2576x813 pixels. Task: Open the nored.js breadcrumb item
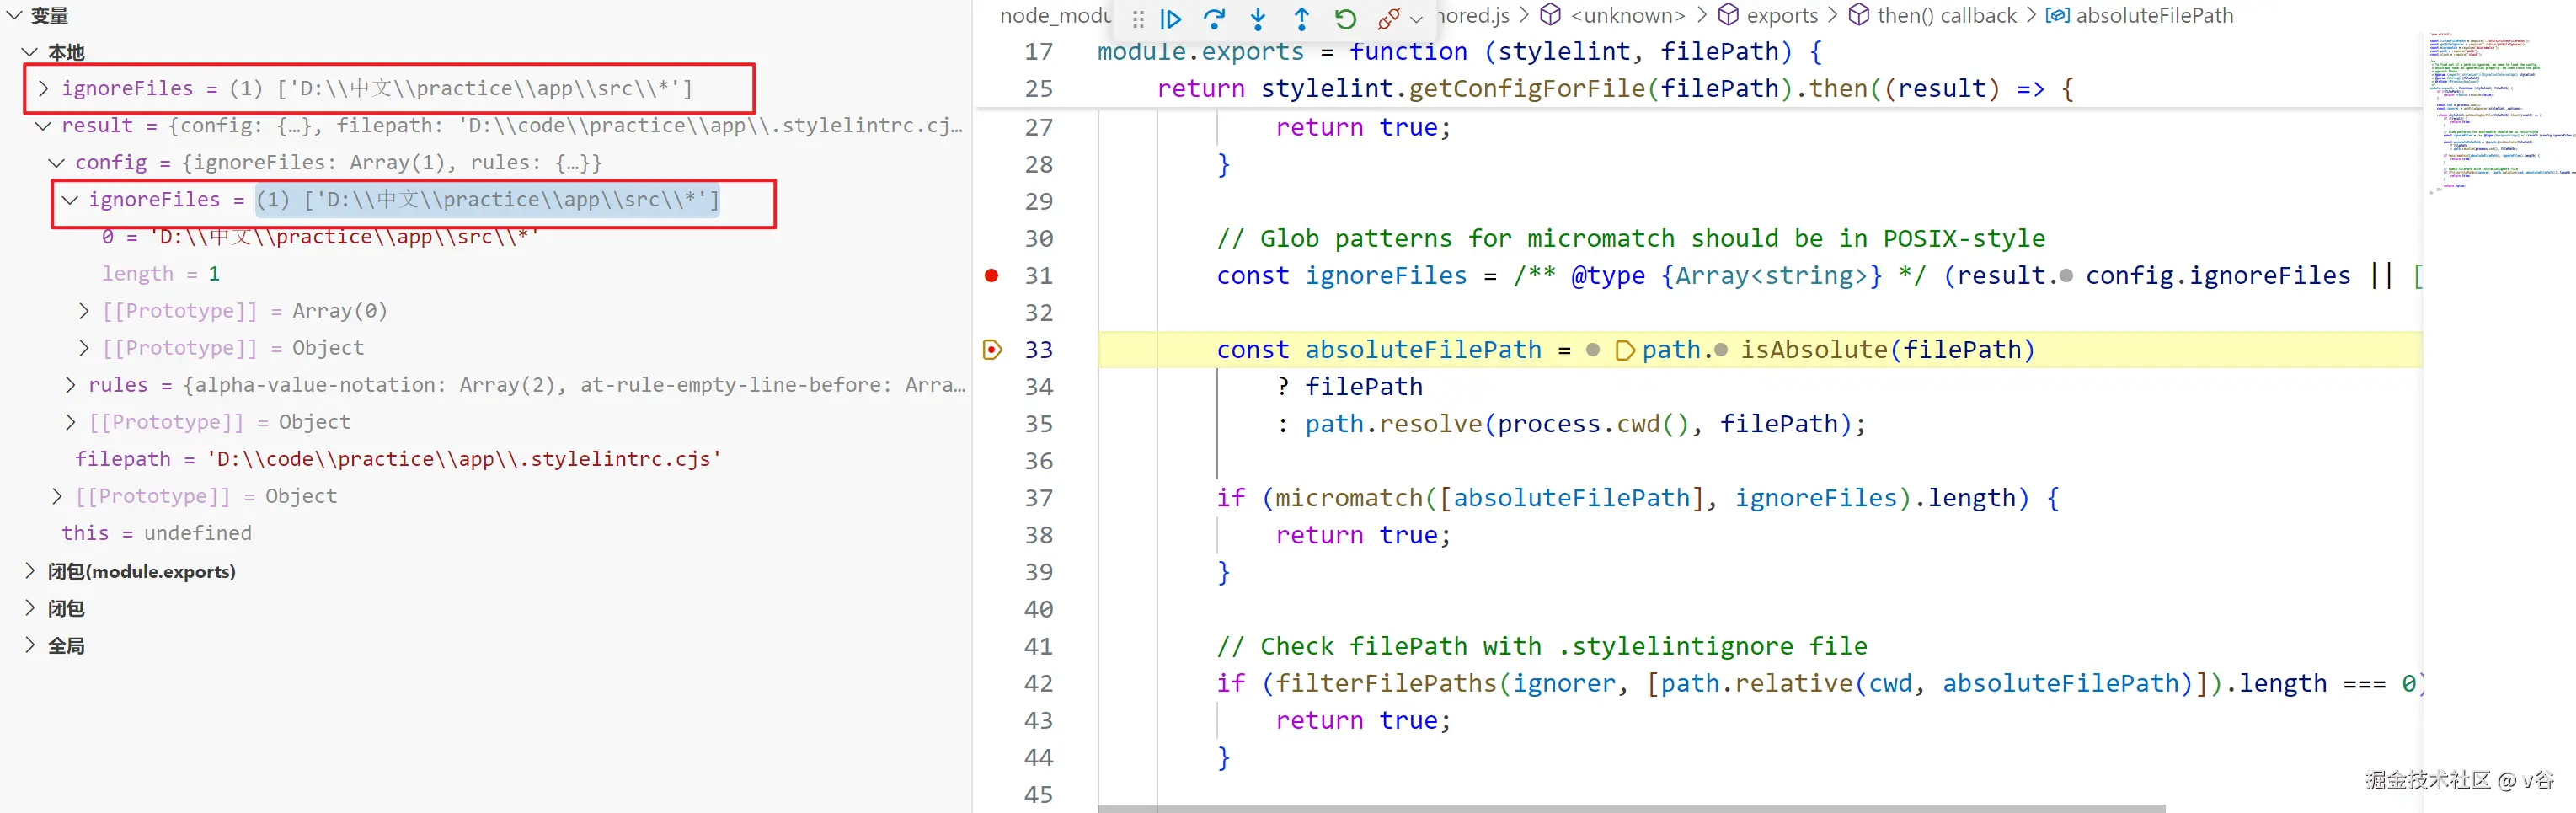pyautogui.click(x=1473, y=15)
